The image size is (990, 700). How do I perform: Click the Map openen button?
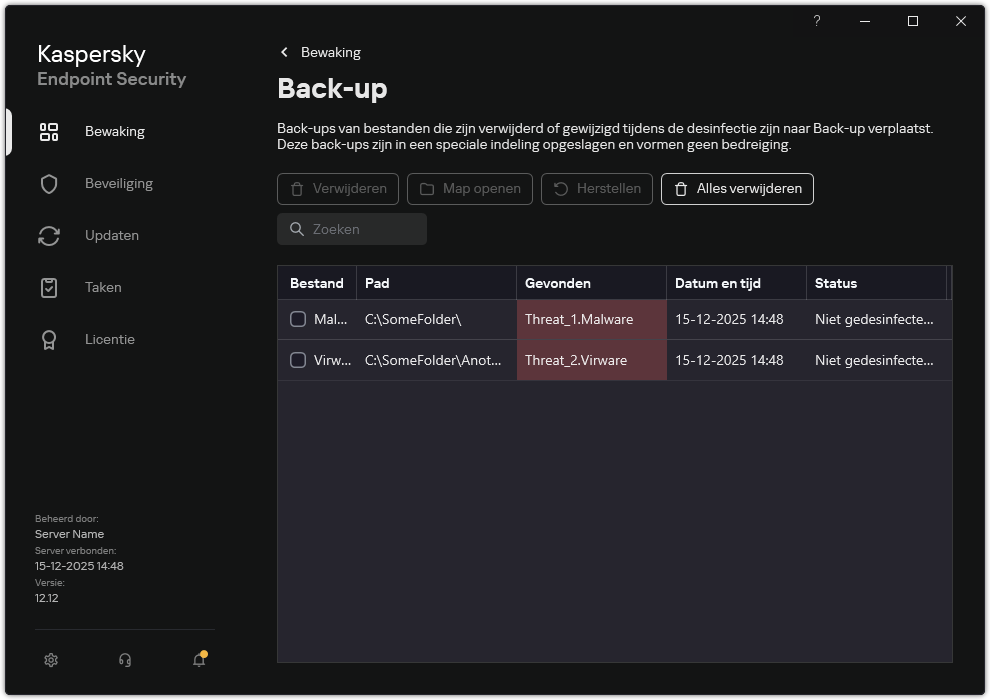click(469, 189)
